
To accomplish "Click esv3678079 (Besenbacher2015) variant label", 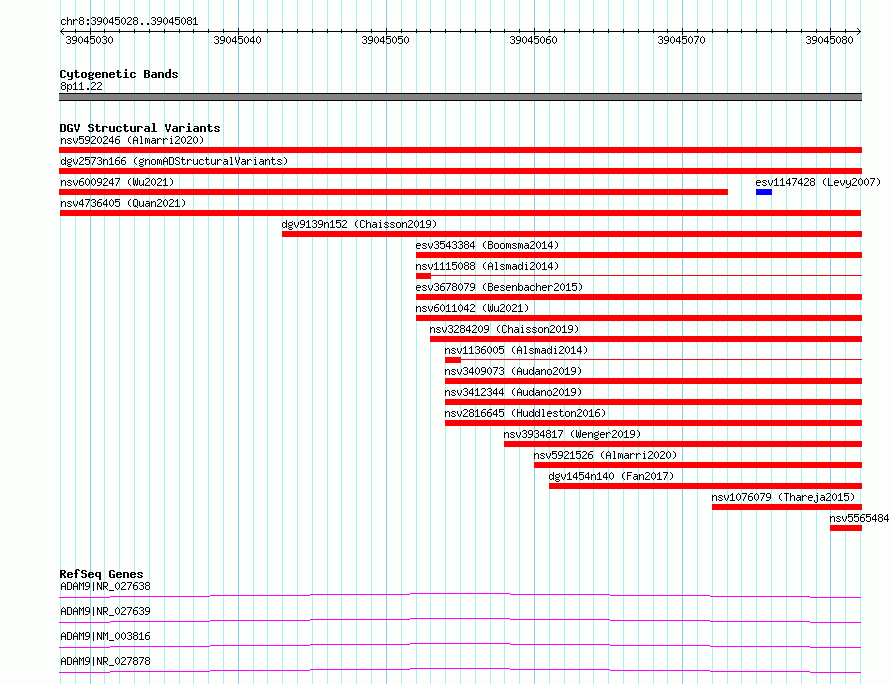I will [x=499, y=287].
